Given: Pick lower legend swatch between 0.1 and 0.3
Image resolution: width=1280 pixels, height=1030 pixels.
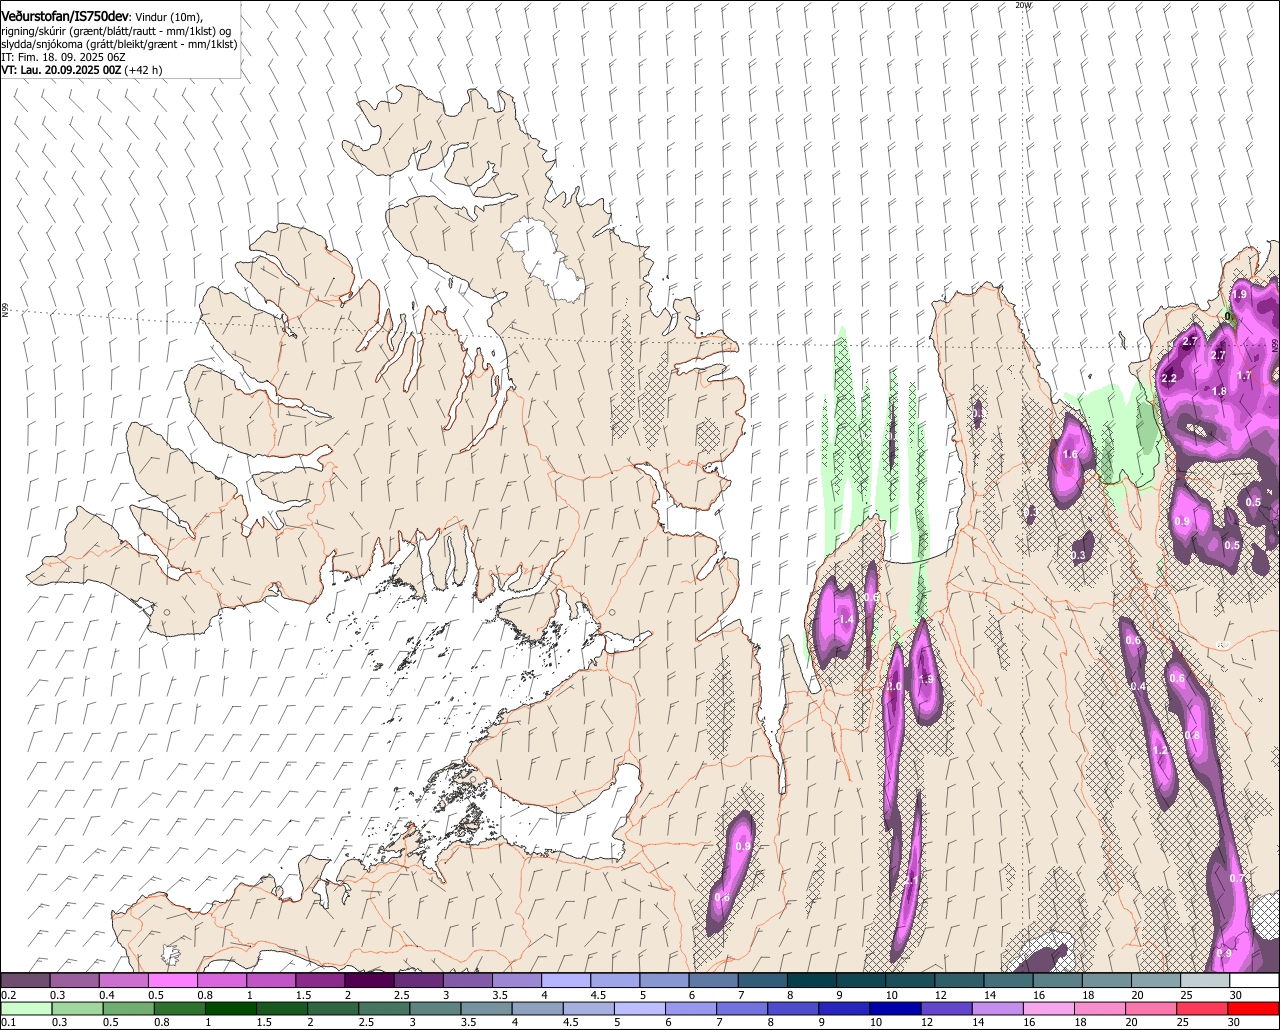Looking at the screenshot, I should pyautogui.click(x=28, y=1009).
